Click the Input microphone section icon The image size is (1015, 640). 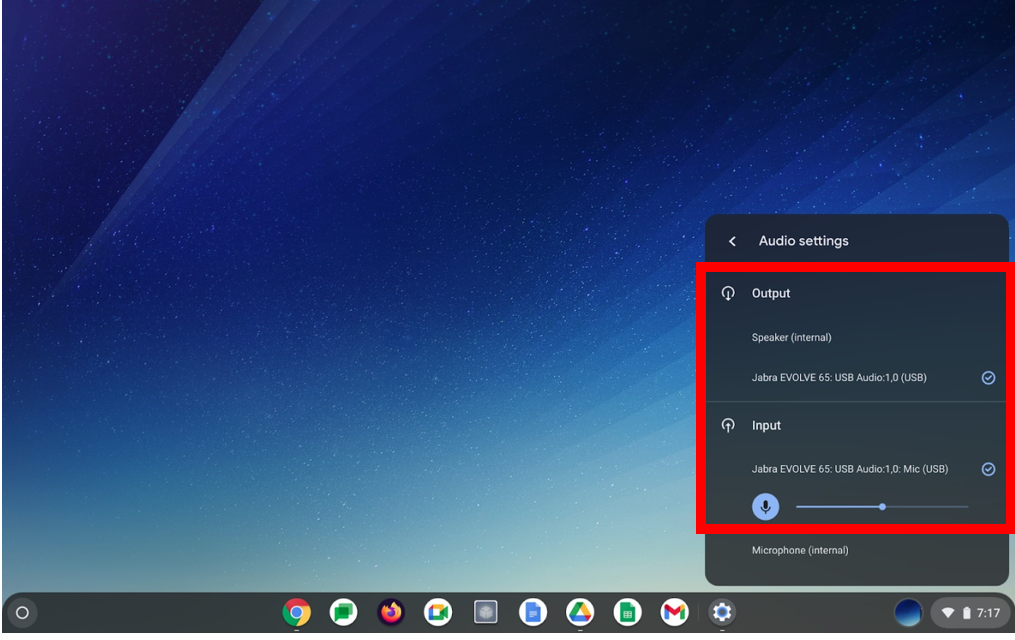point(728,425)
